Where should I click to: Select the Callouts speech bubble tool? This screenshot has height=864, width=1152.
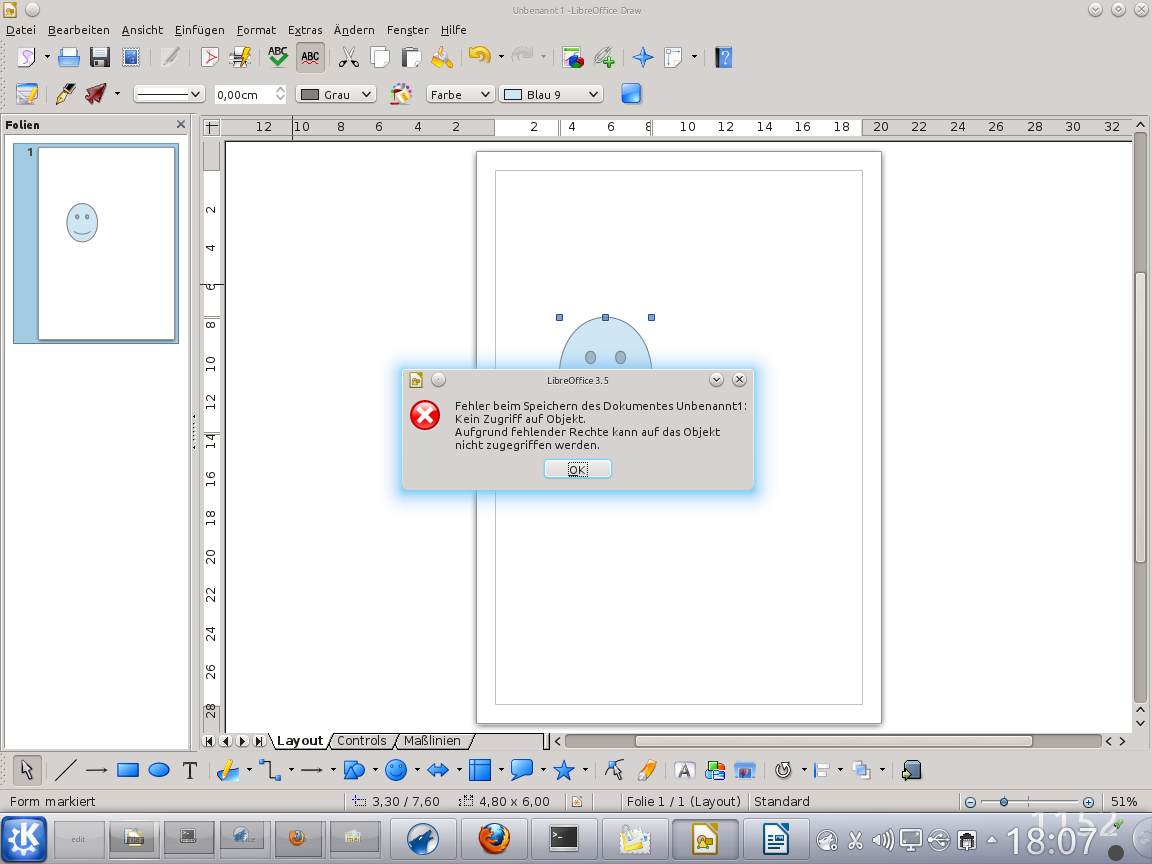(x=522, y=770)
